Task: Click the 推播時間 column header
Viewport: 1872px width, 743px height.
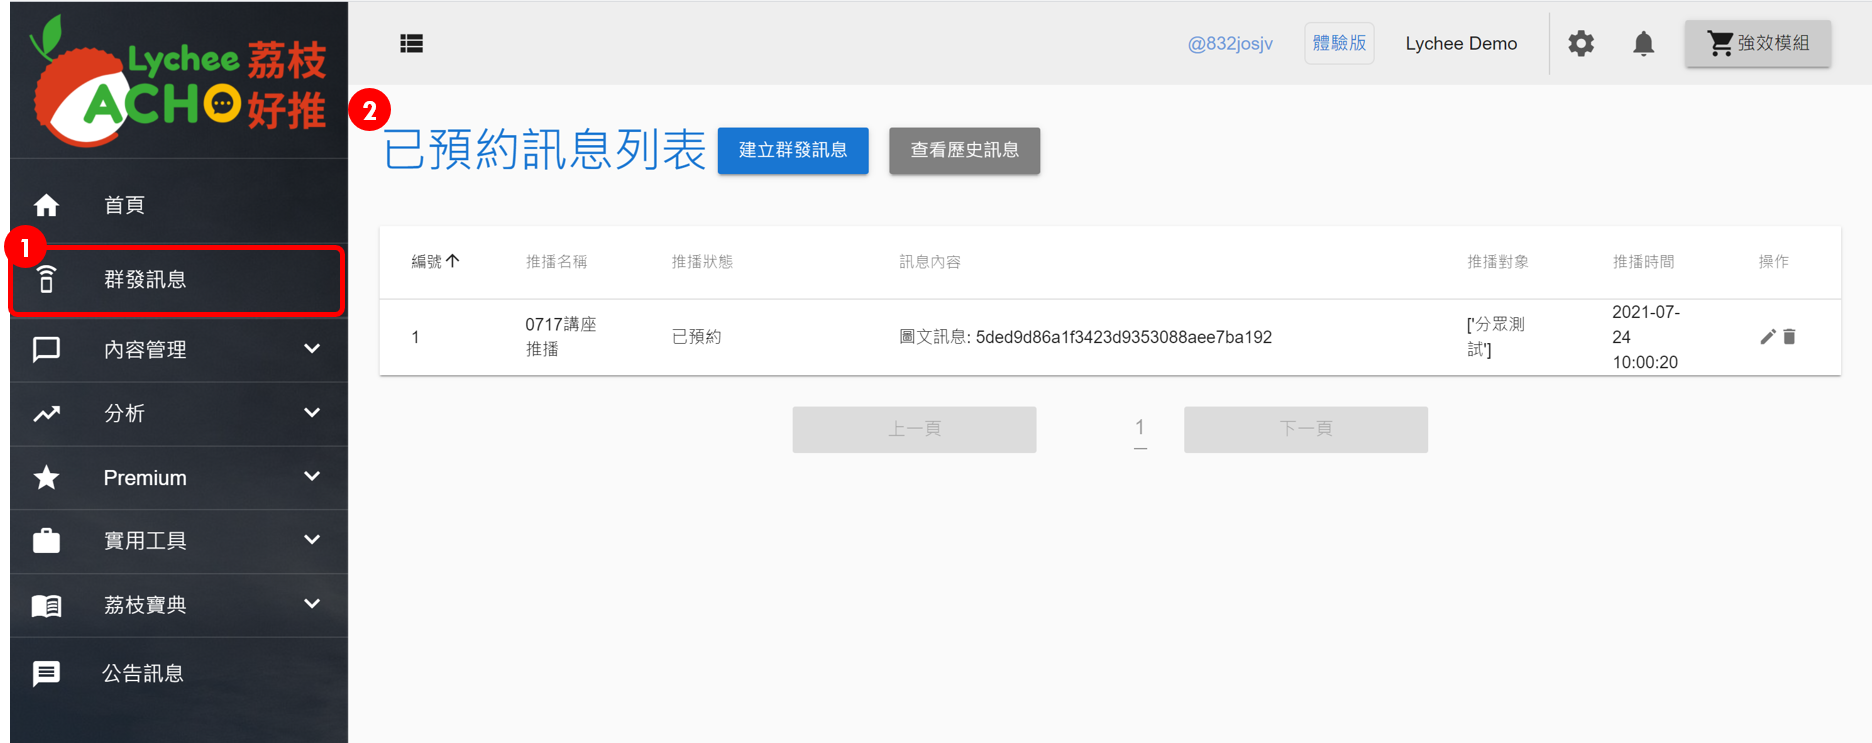Action: [x=1644, y=261]
